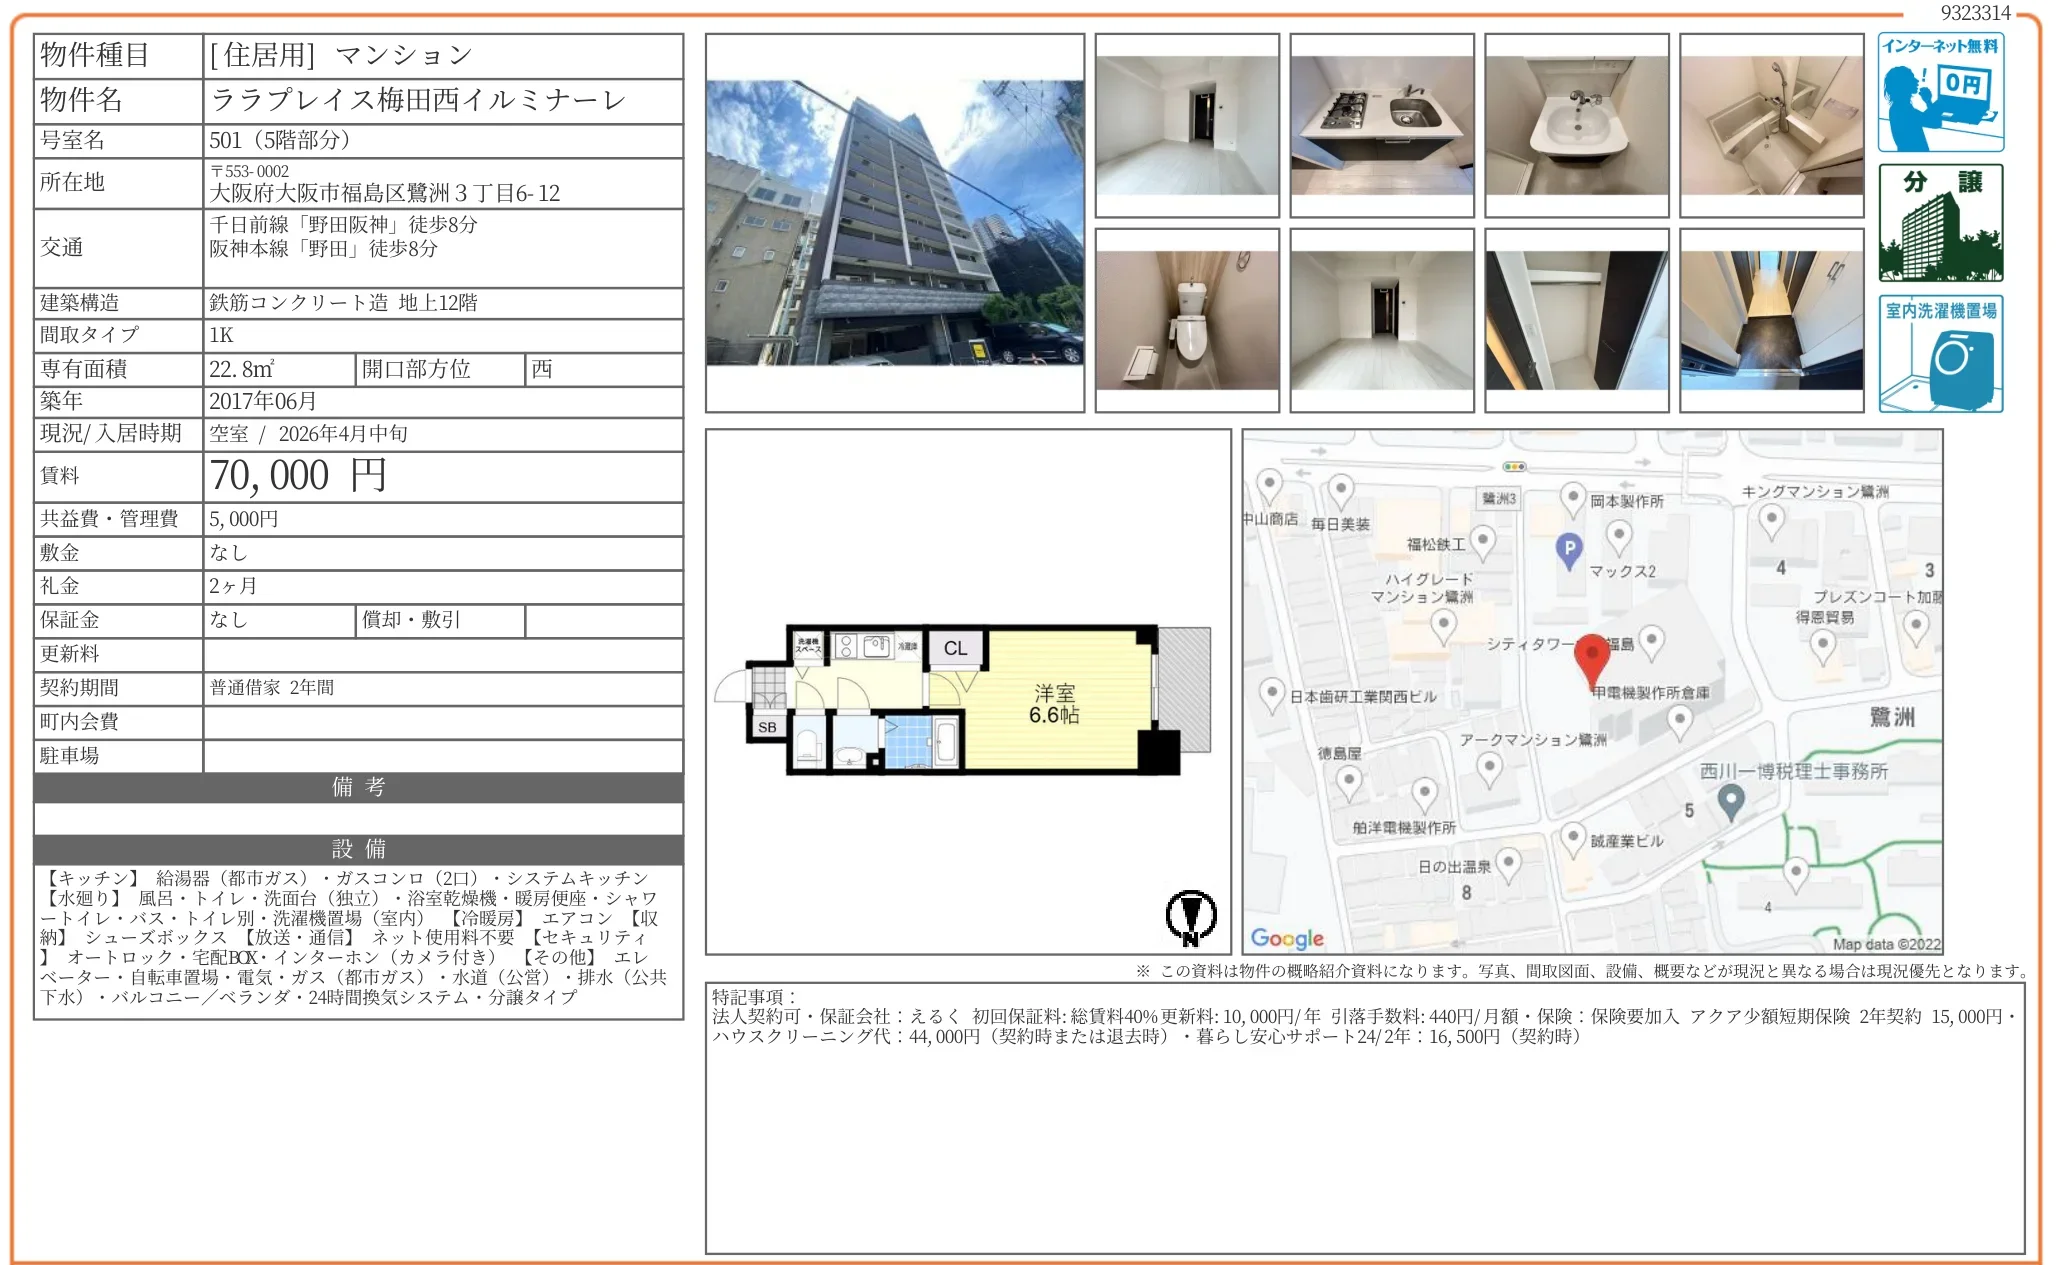Click the 70,000円 rent value
This screenshot has height=1265, width=2056.
(x=298, y=476)
